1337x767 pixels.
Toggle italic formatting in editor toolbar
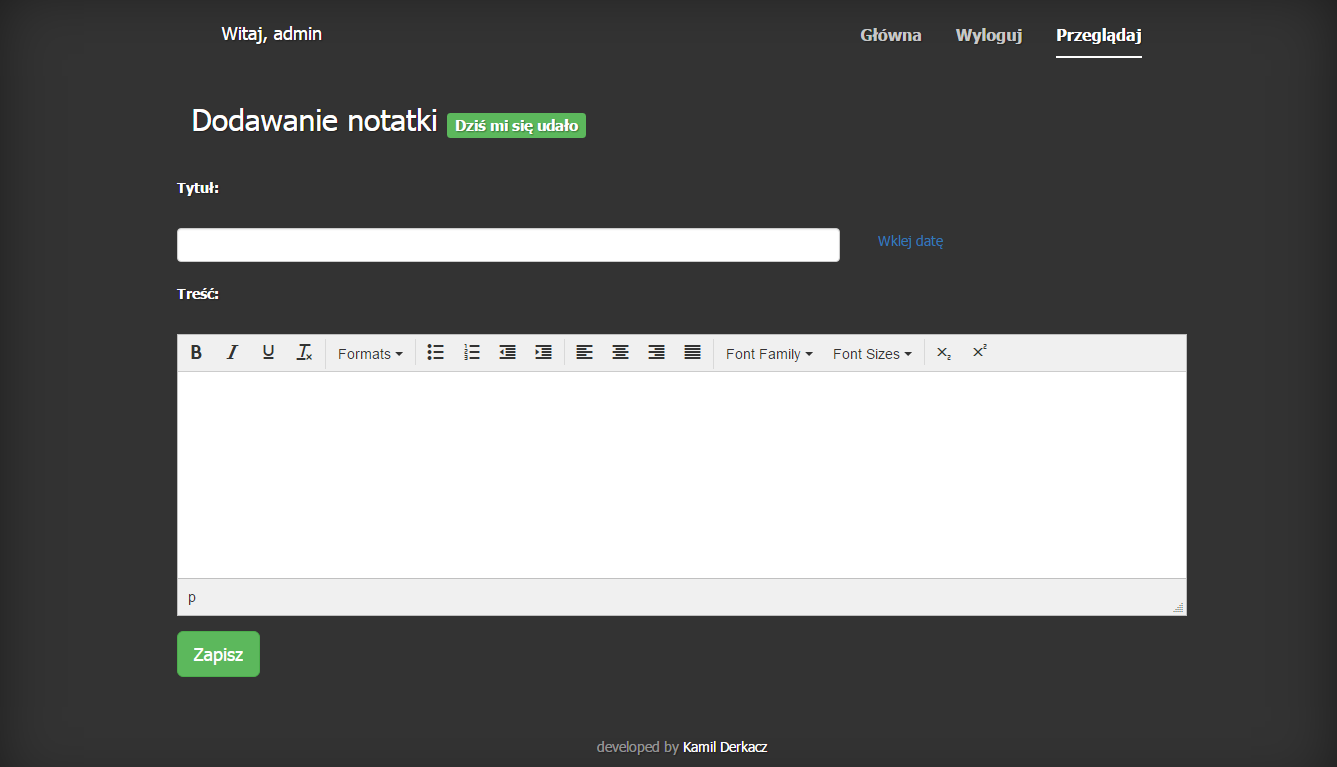tap(232, 353)
